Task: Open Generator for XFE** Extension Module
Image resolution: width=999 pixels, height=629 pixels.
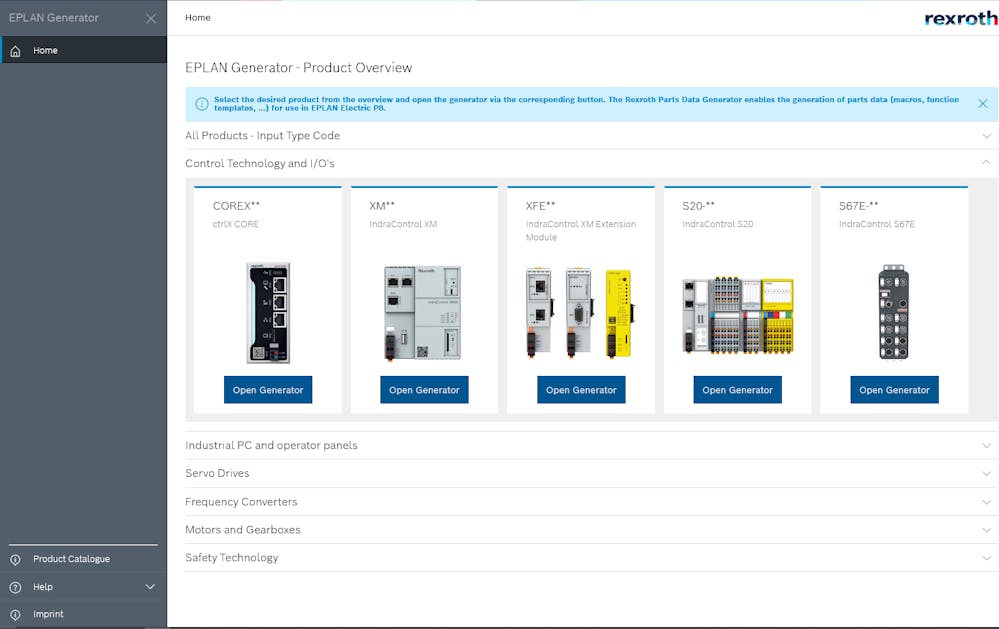Action: tap(581, 390)
